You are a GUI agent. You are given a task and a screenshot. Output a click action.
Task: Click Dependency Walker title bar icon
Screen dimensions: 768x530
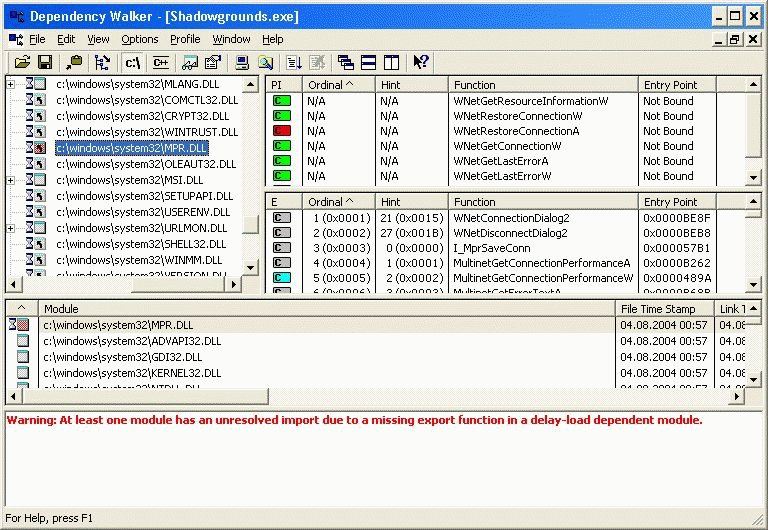[17, 17]
